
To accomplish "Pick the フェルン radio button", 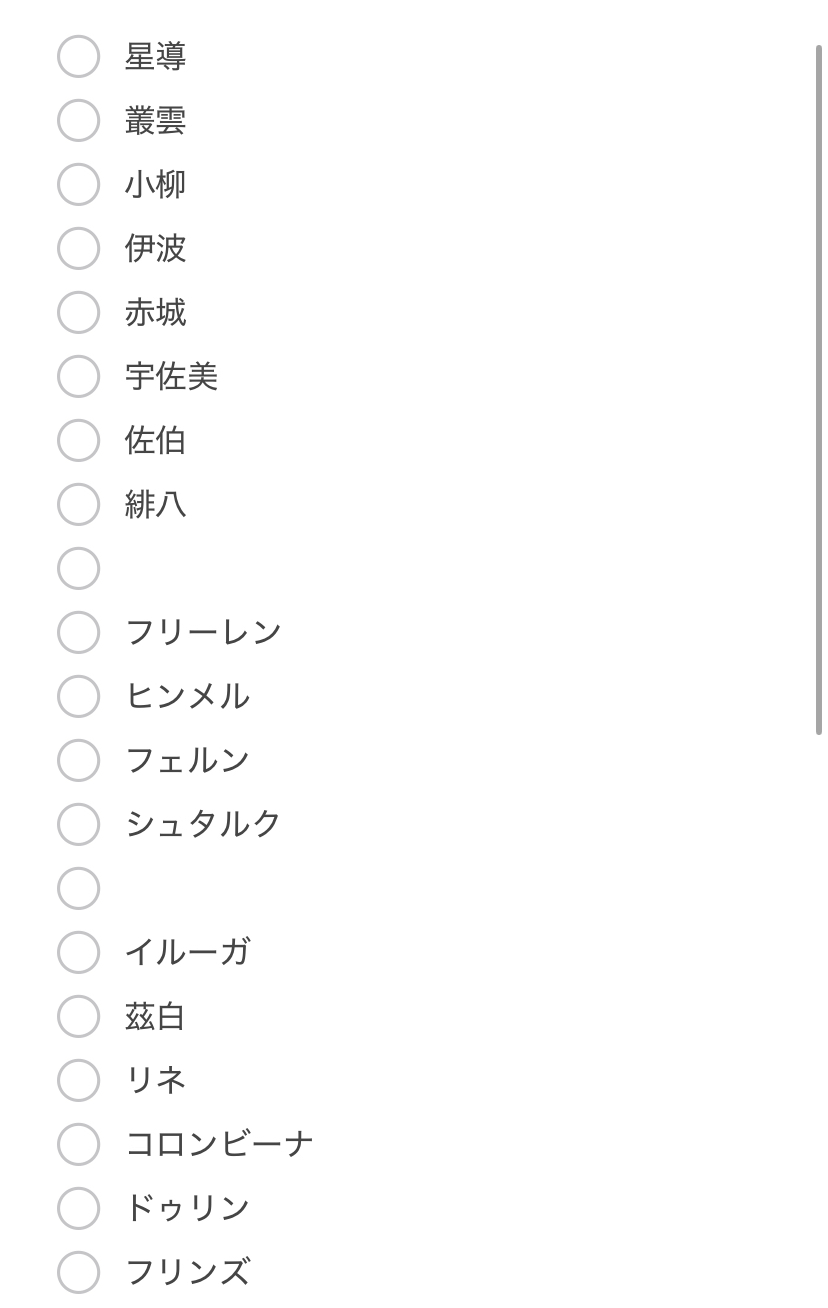I will point(78,760).
